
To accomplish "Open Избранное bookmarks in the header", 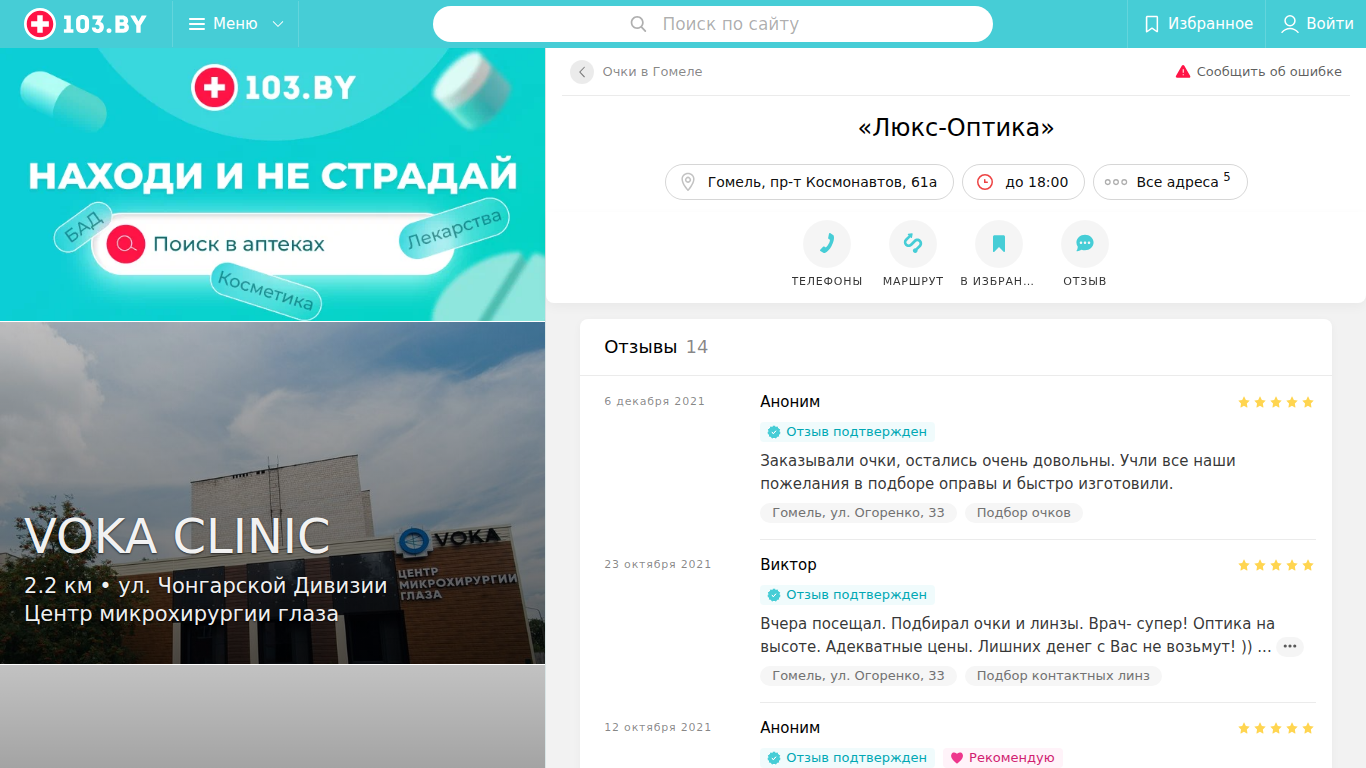I will tap(1198, 24).
